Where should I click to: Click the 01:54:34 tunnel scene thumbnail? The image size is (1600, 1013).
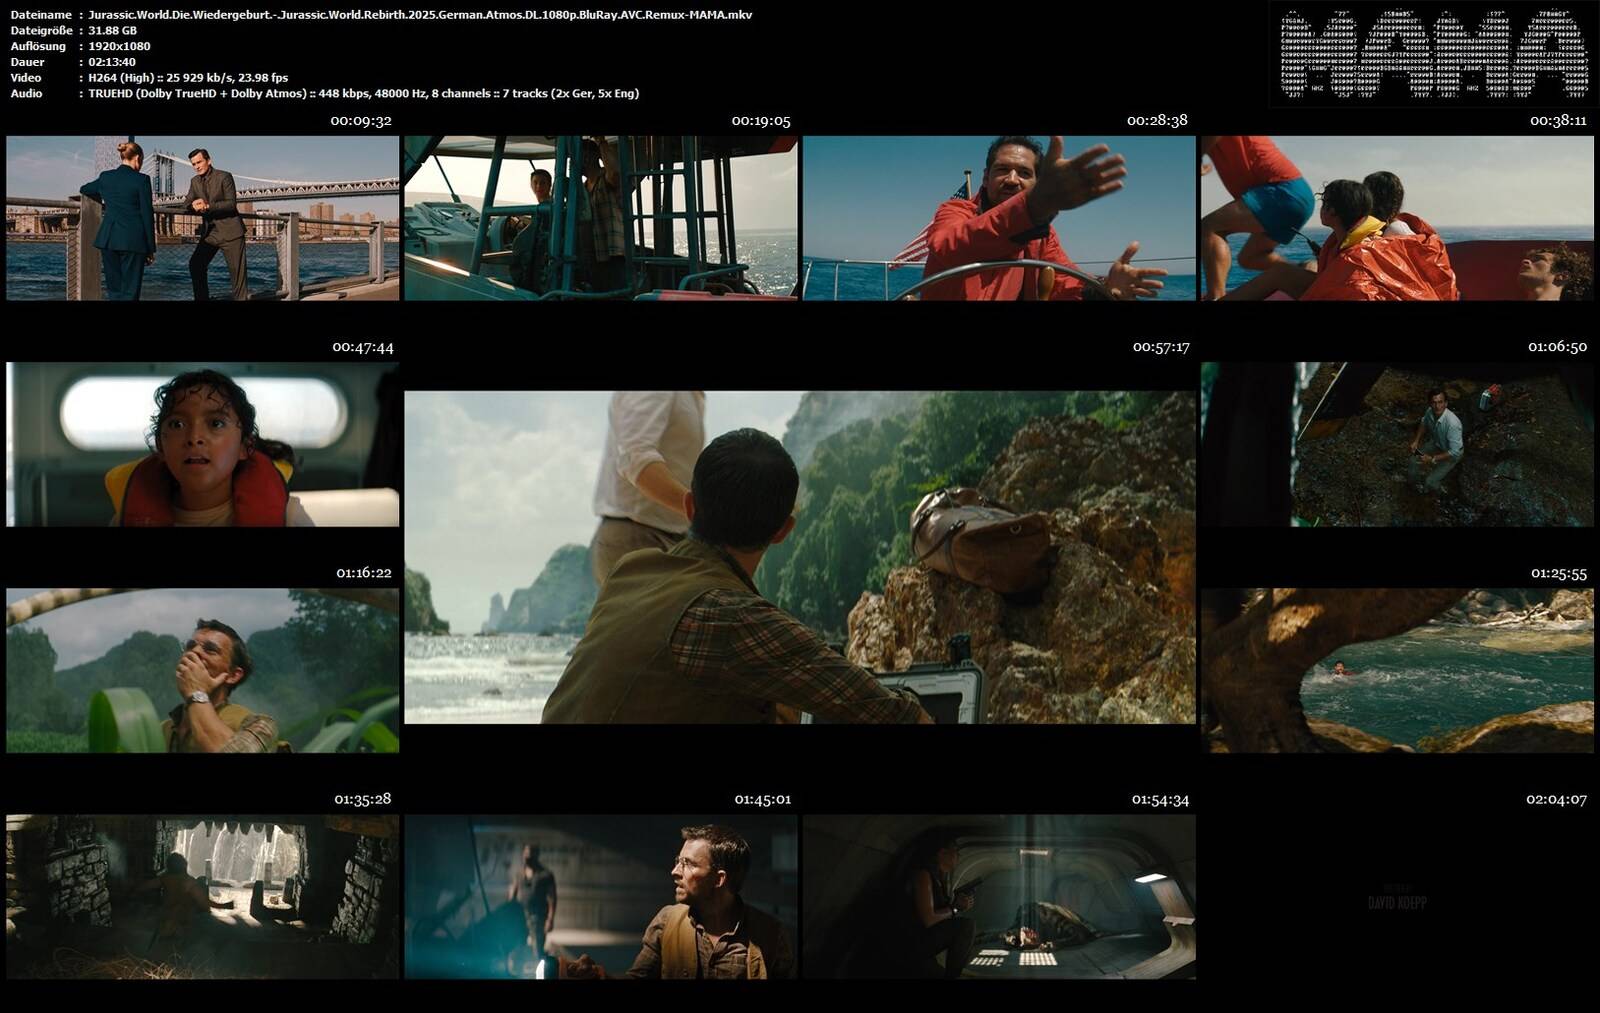(x=999, y=896)
